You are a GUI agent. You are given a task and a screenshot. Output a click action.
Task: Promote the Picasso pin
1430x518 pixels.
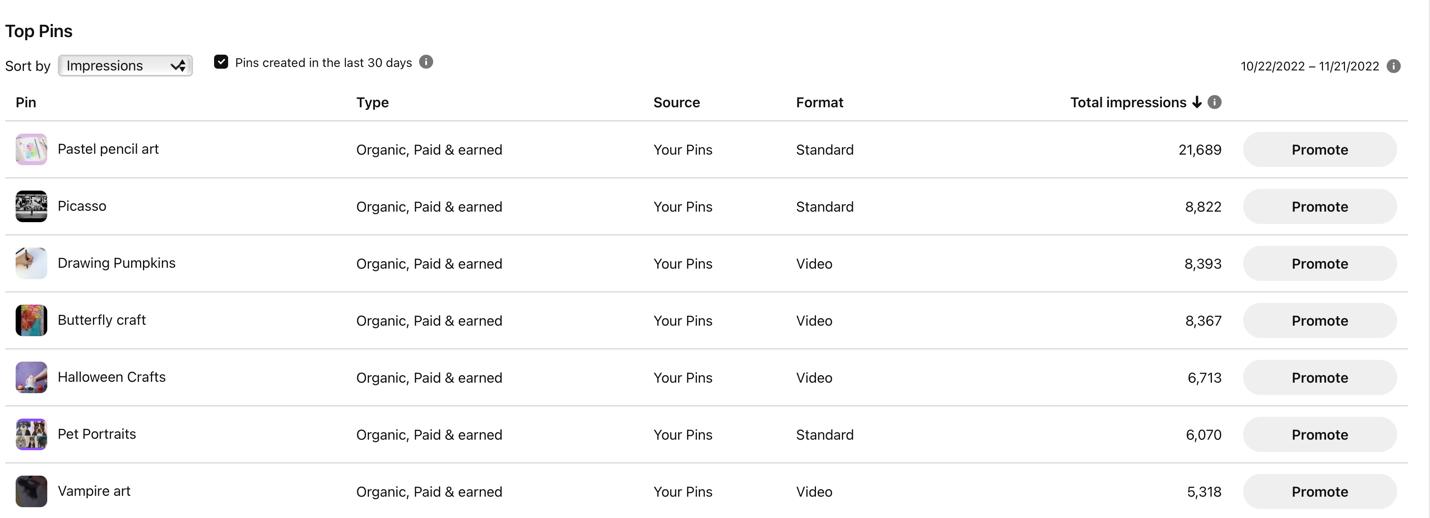tap(1319, 207)
